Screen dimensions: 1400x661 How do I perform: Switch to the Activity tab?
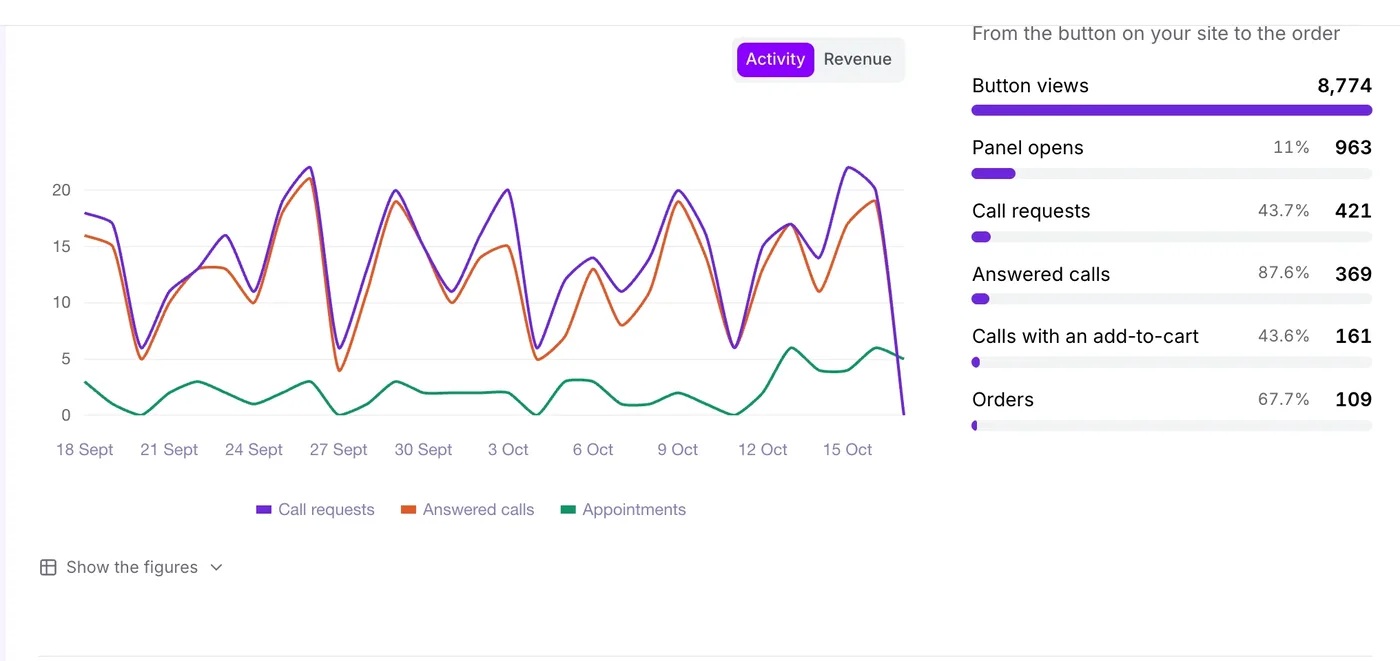click(x=775, y=59)
